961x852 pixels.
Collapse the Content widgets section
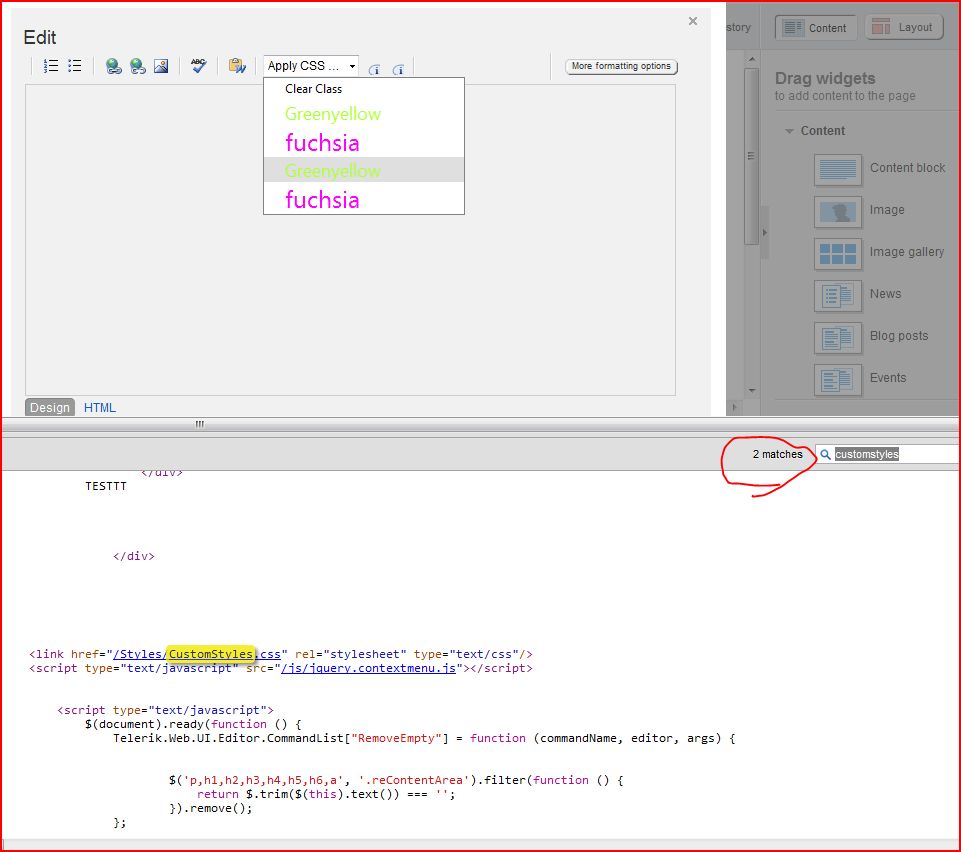coord(789,131)
